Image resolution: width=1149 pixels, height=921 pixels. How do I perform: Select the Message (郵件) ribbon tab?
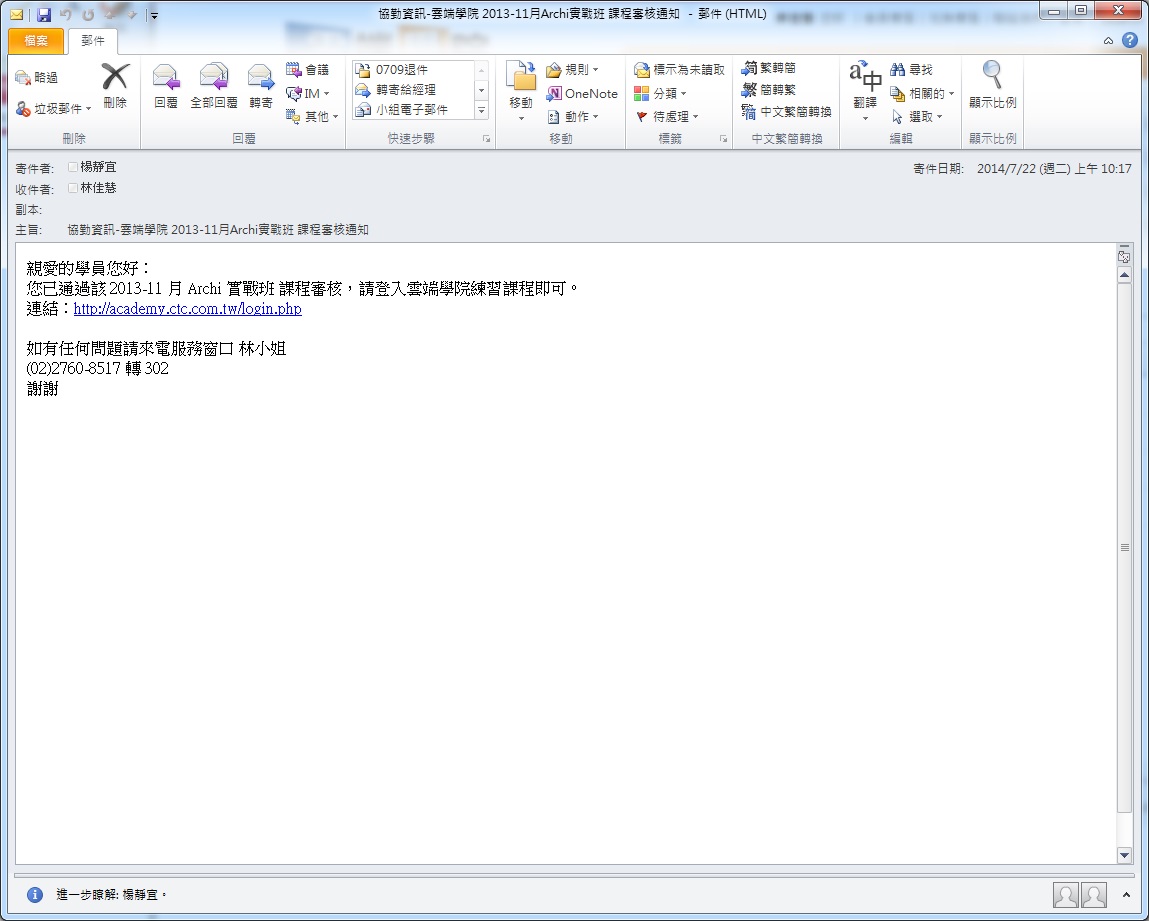(92, 41)
